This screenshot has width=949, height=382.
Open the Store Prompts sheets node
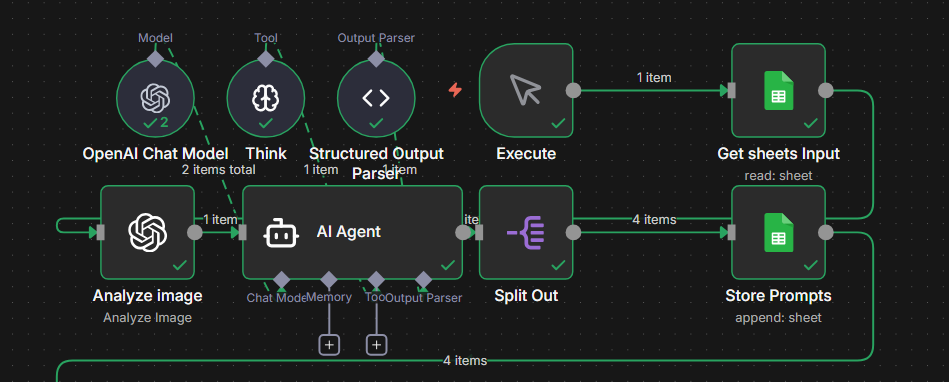click(778, 232)
